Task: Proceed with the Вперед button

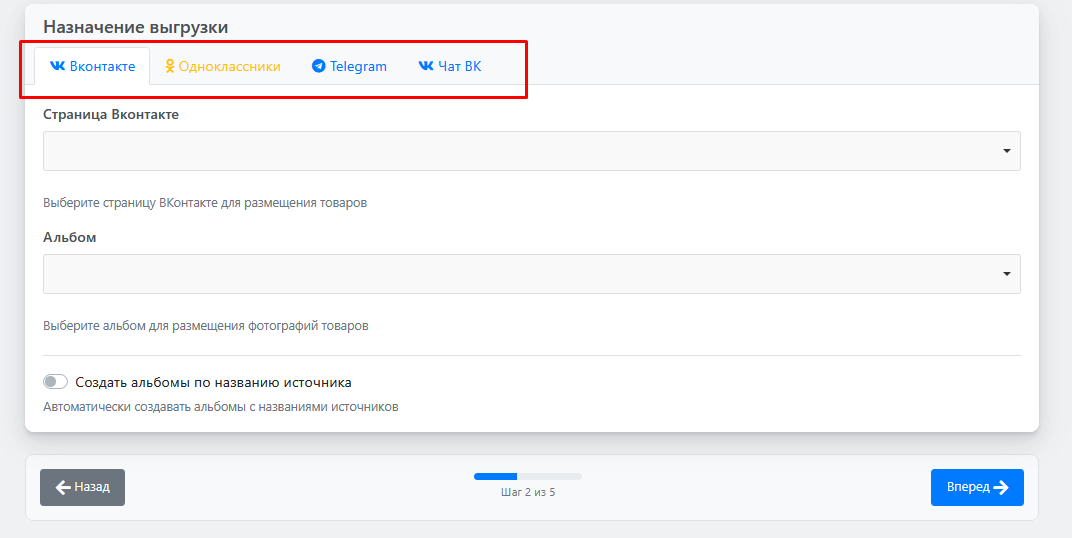Action: [x=976, y=487]
